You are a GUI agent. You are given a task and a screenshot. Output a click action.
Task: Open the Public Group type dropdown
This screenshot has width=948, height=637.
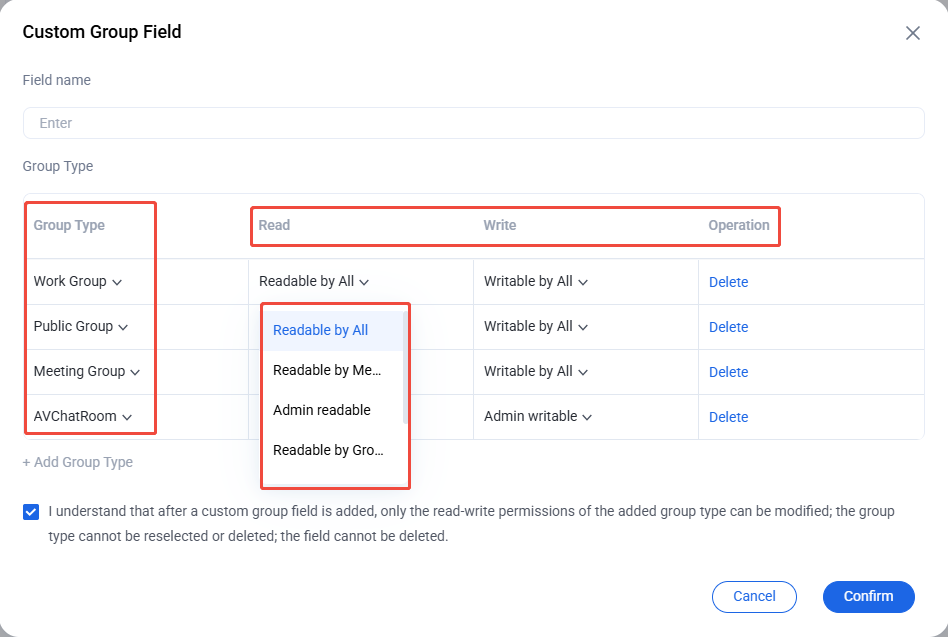80,326
